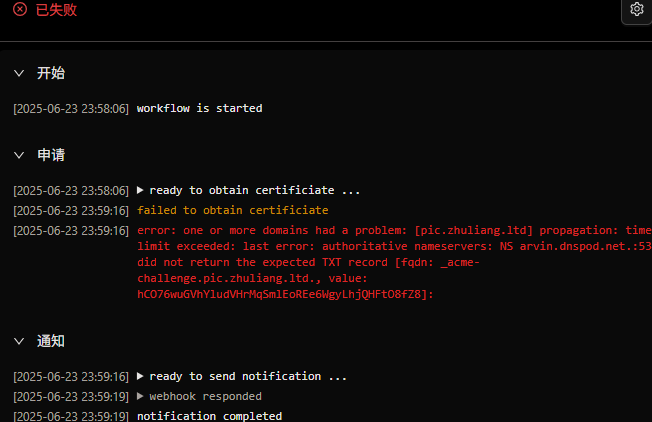Expand the webhook responded triangle
Screen dimensions: 652x422
point(140,396)
